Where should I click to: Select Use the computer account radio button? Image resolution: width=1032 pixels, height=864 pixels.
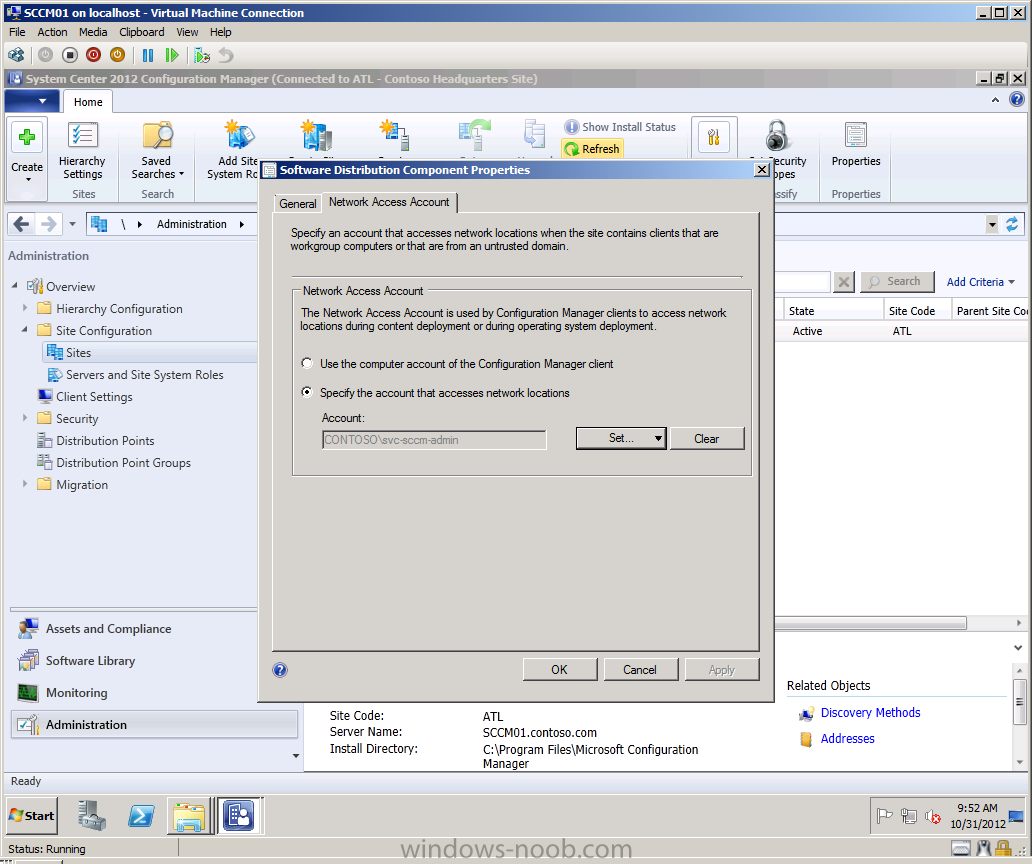tap(307, 363)
